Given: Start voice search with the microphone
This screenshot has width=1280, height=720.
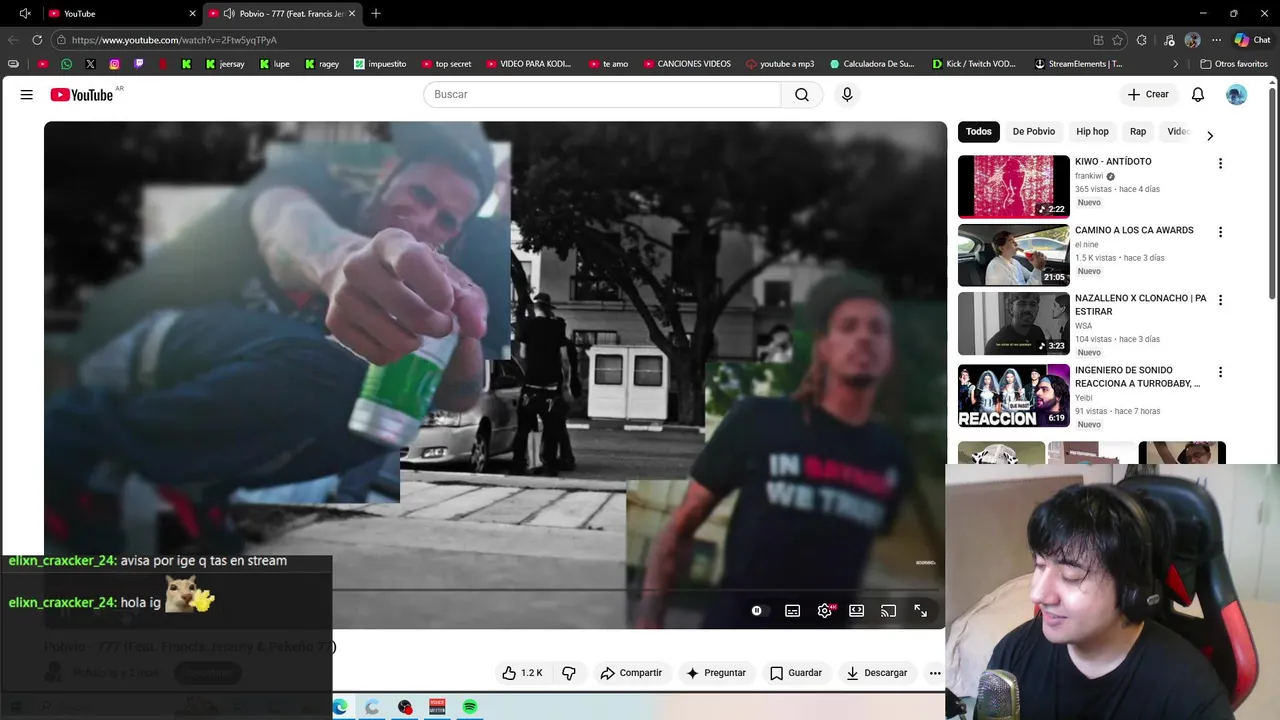Looking at the screenshot, I should pyautogui.click(x=847, y=94).
